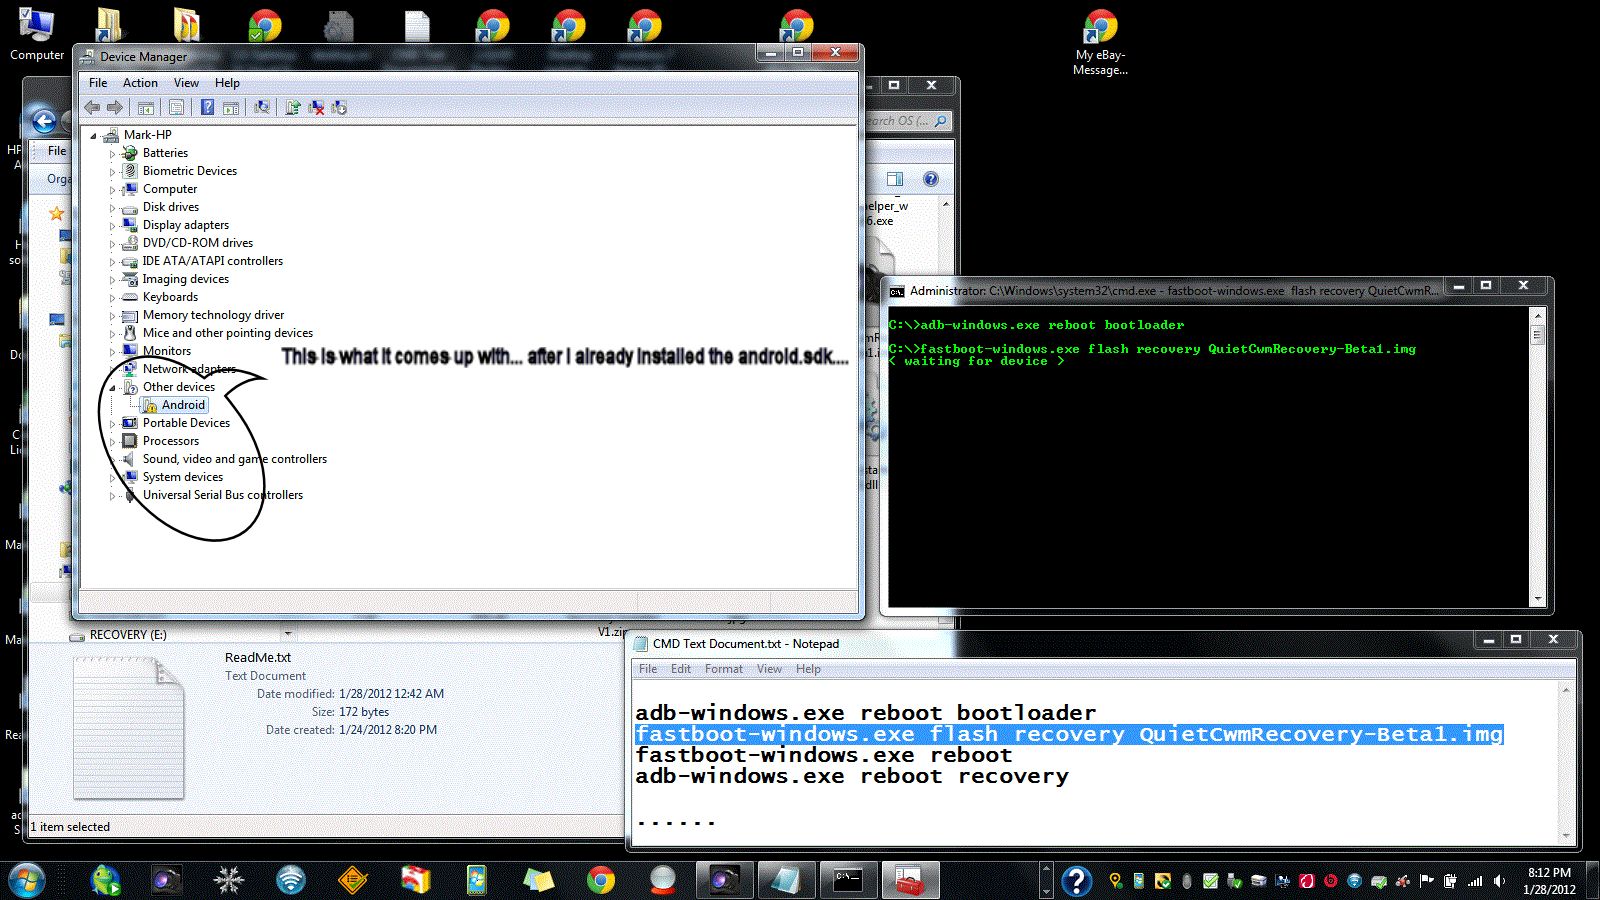Collapse the Other devices category
The height and width of the screenshot is (900, 1600).
(x=112, y=388)
